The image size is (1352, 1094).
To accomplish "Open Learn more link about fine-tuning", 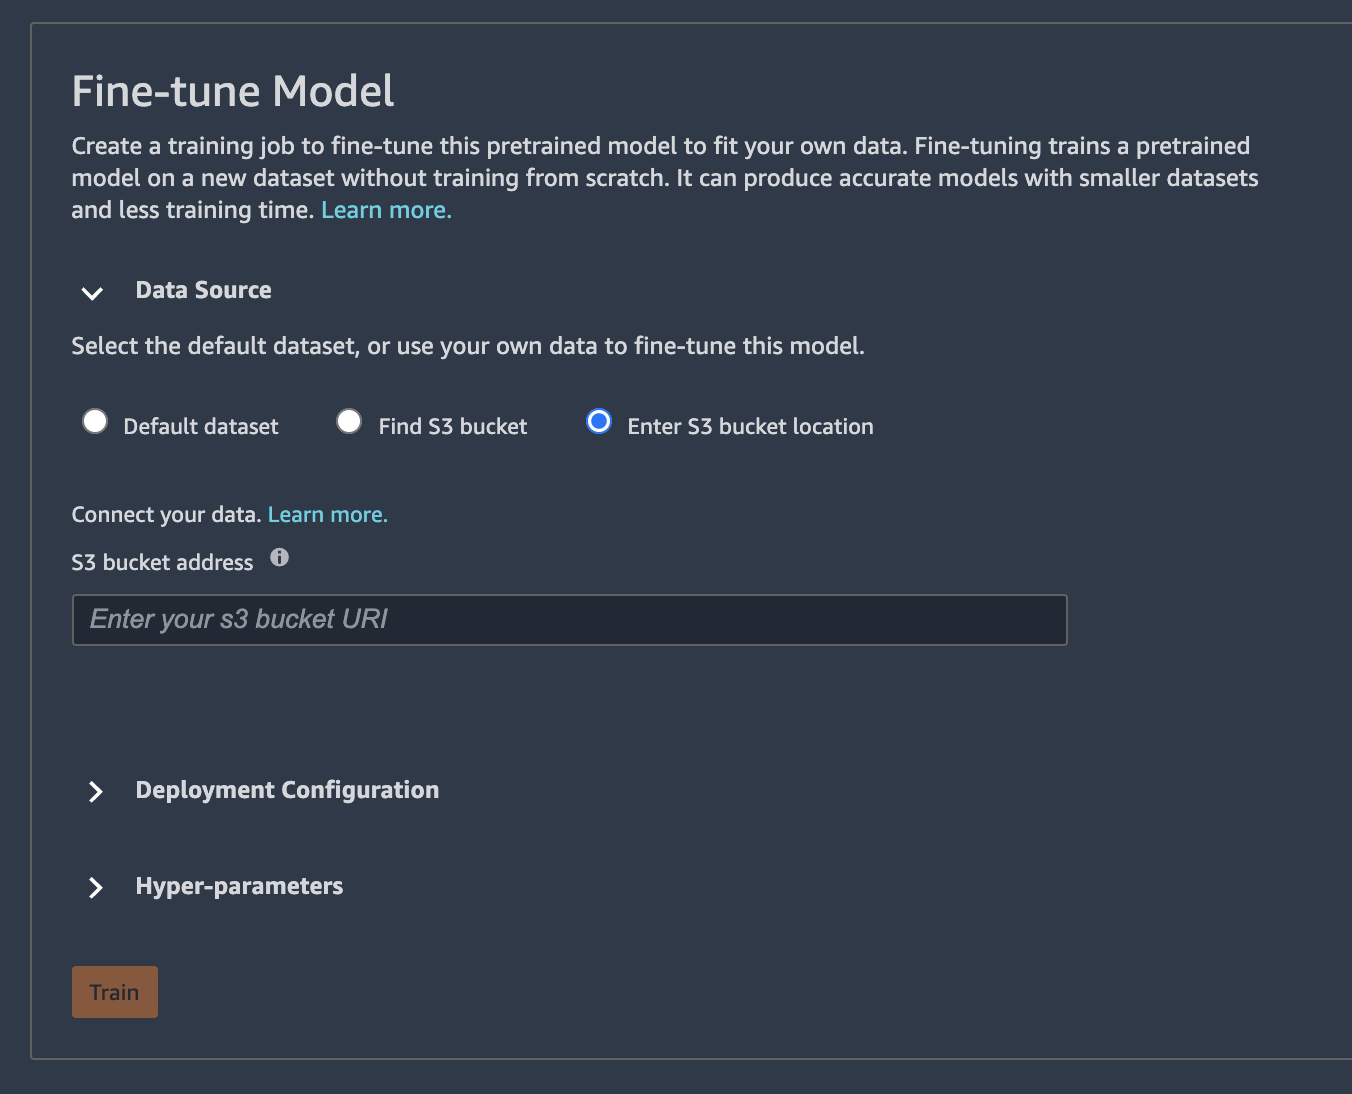I will (386, 210).
